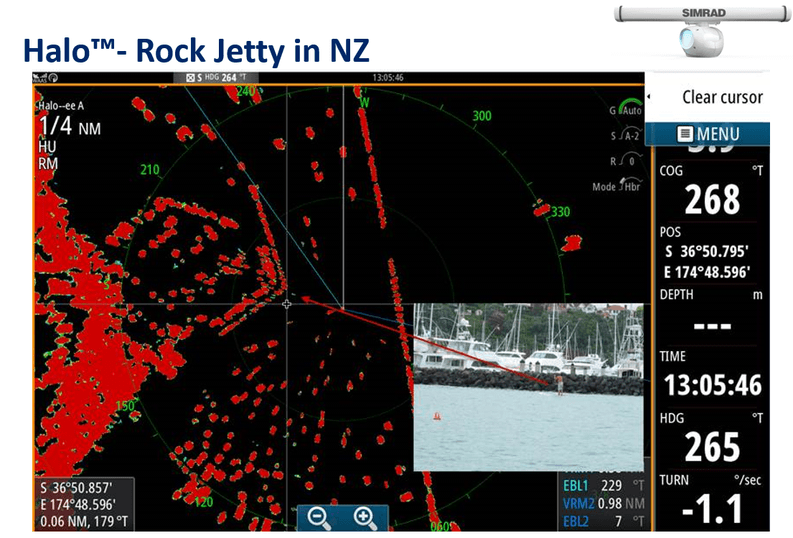
Task: Tap the Sea clutter A-2 control
Action: coord(627,135)
